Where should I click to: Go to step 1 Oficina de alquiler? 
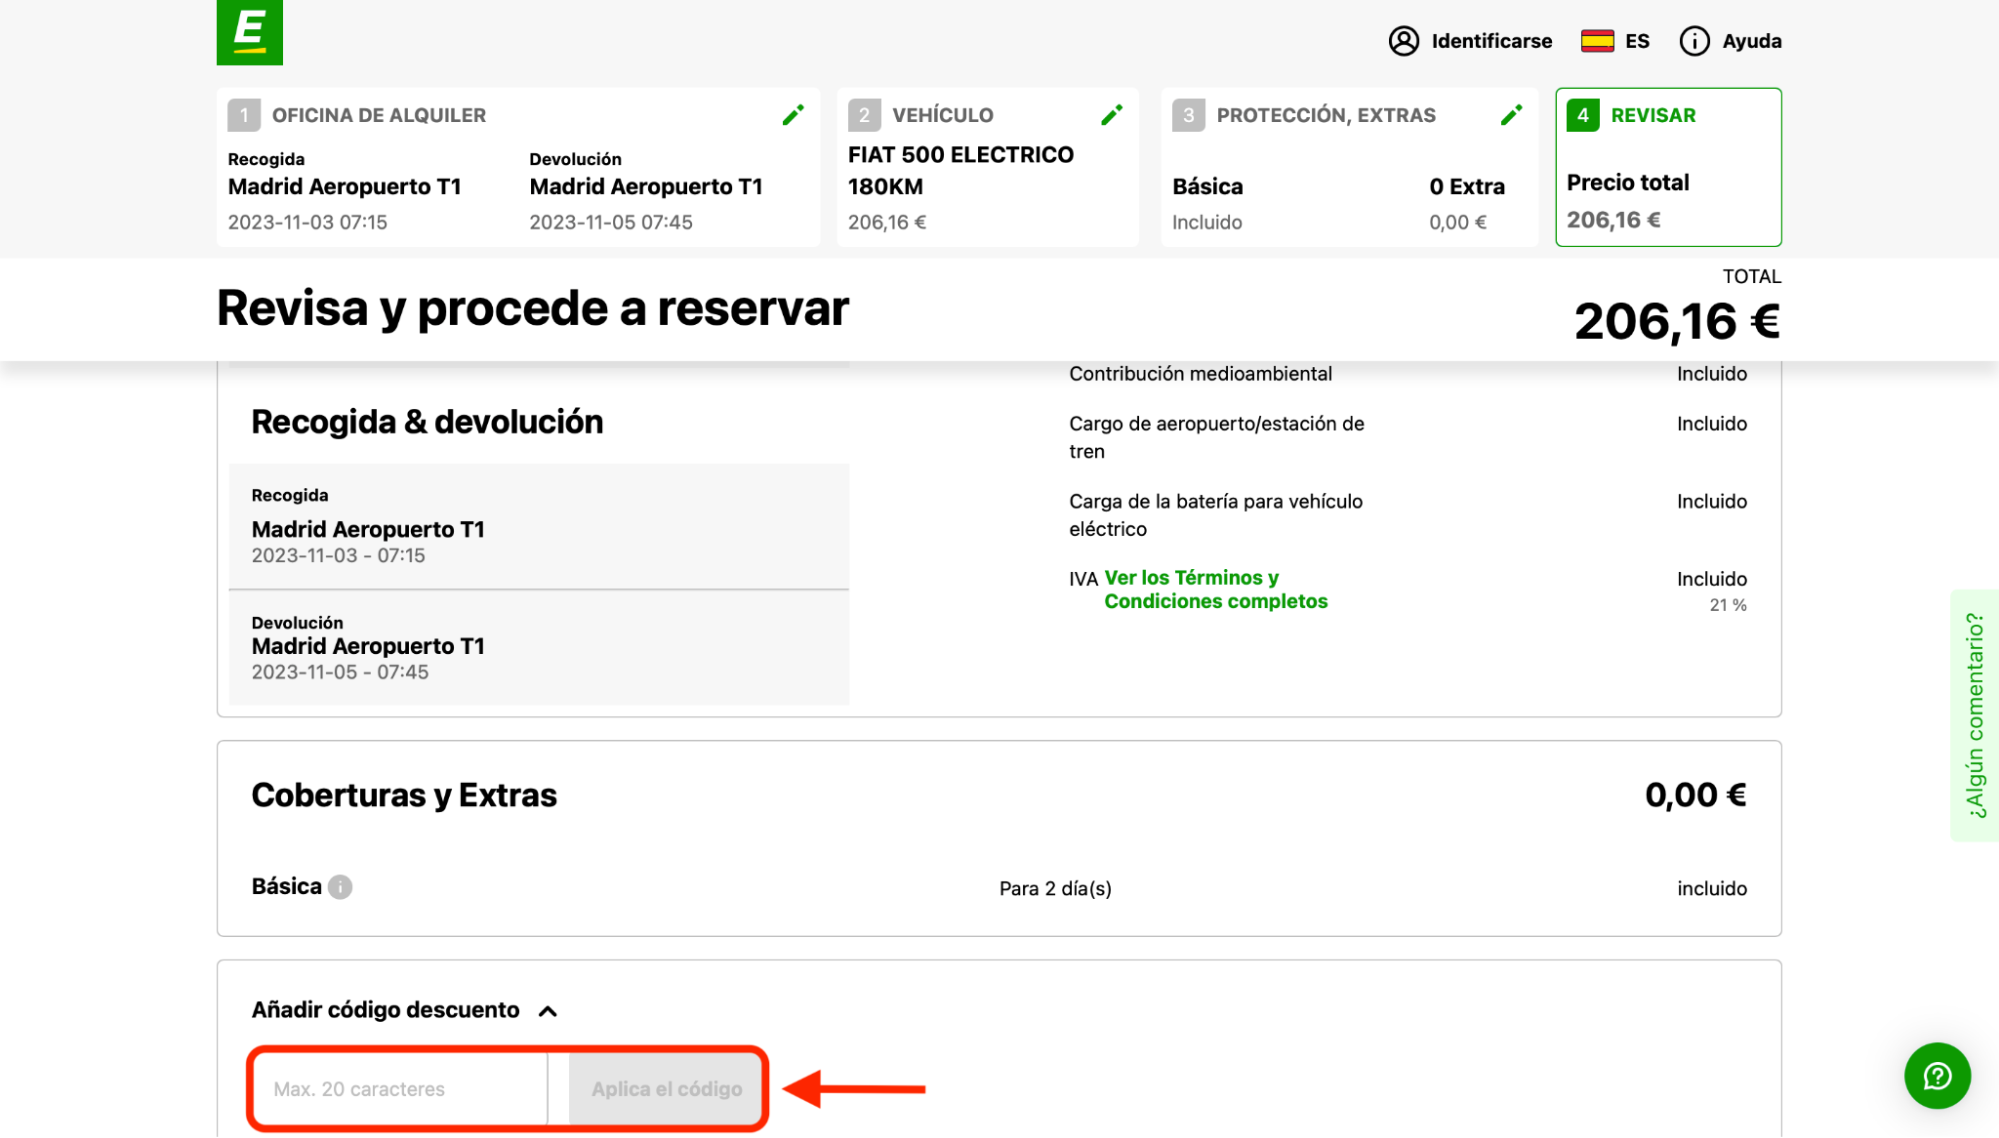(379, 115)
